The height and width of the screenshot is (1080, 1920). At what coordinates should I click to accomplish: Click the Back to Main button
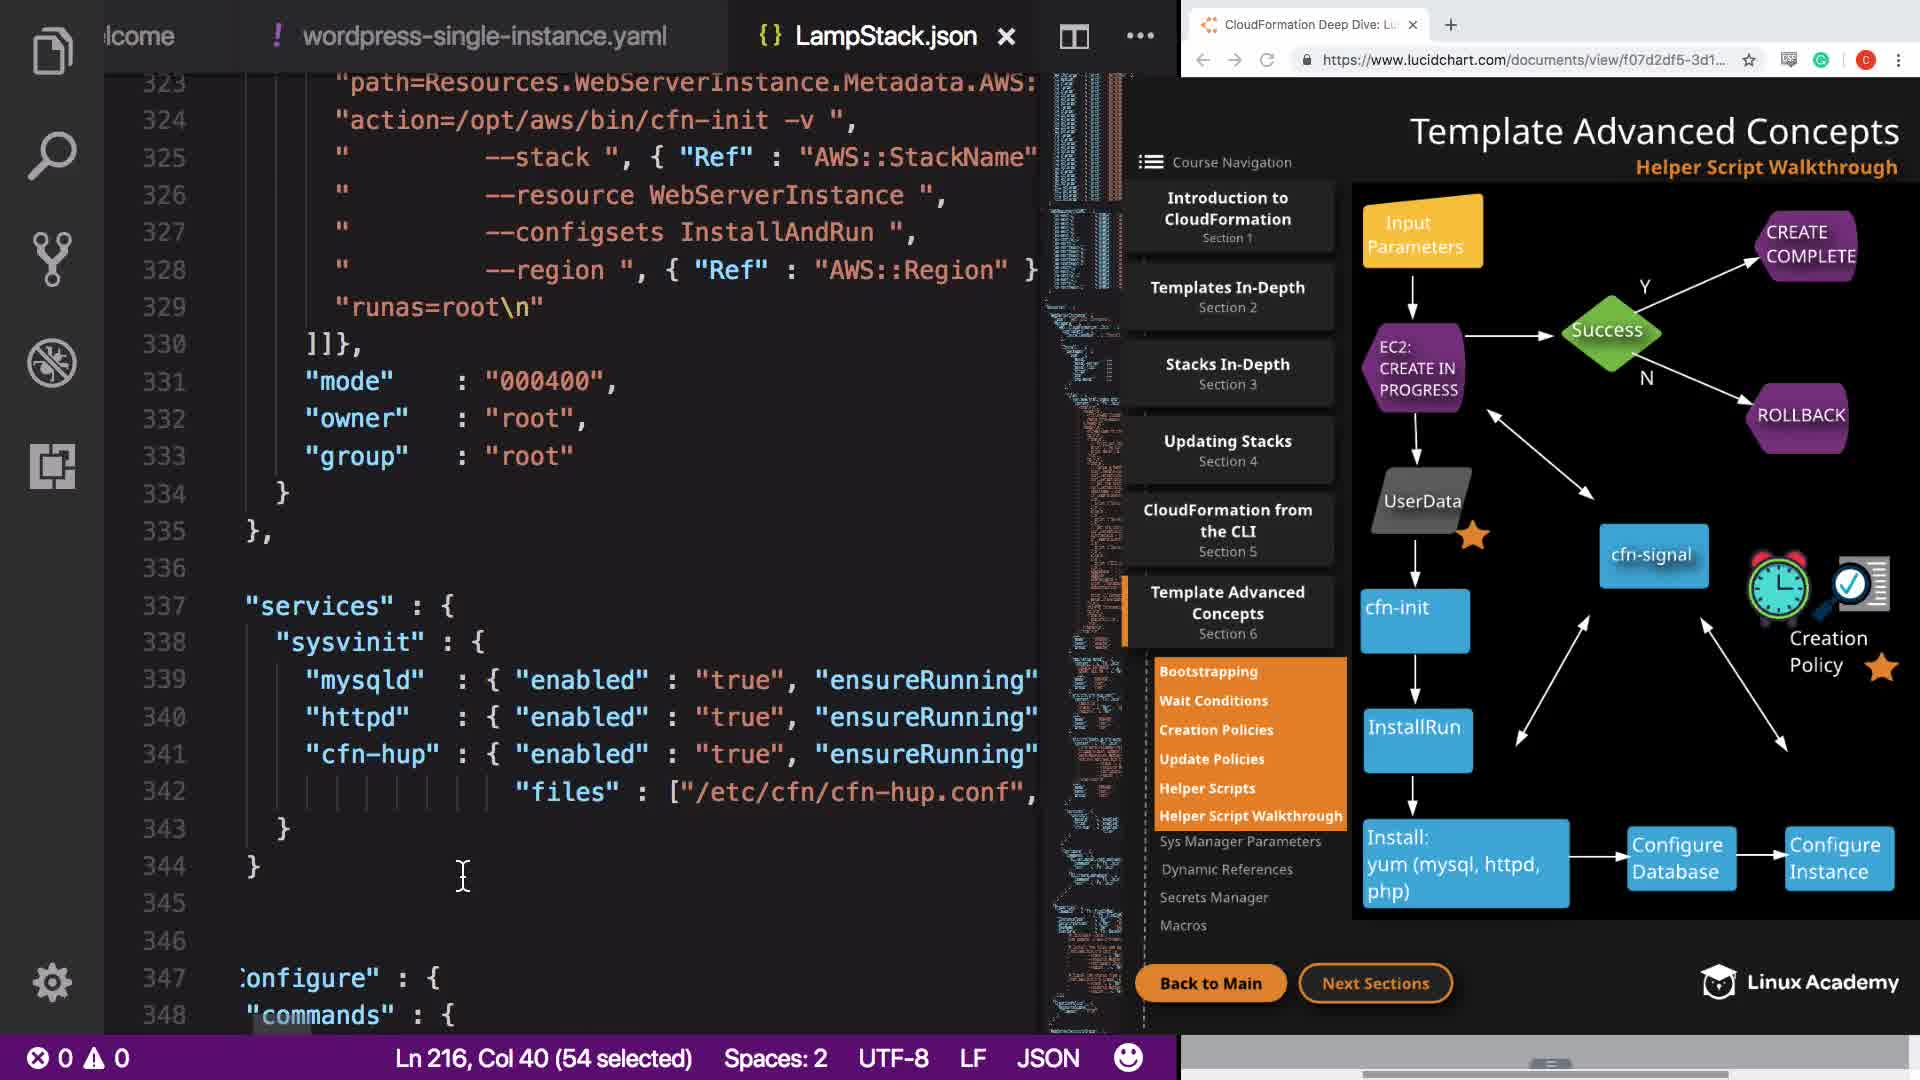pos(1210,983)
